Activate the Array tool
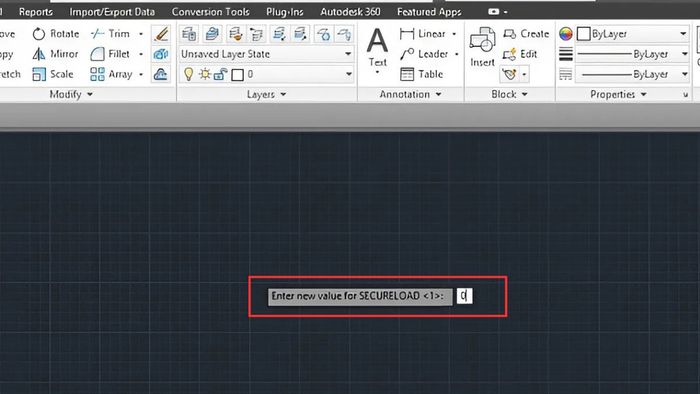 click(x=112, y=74)
